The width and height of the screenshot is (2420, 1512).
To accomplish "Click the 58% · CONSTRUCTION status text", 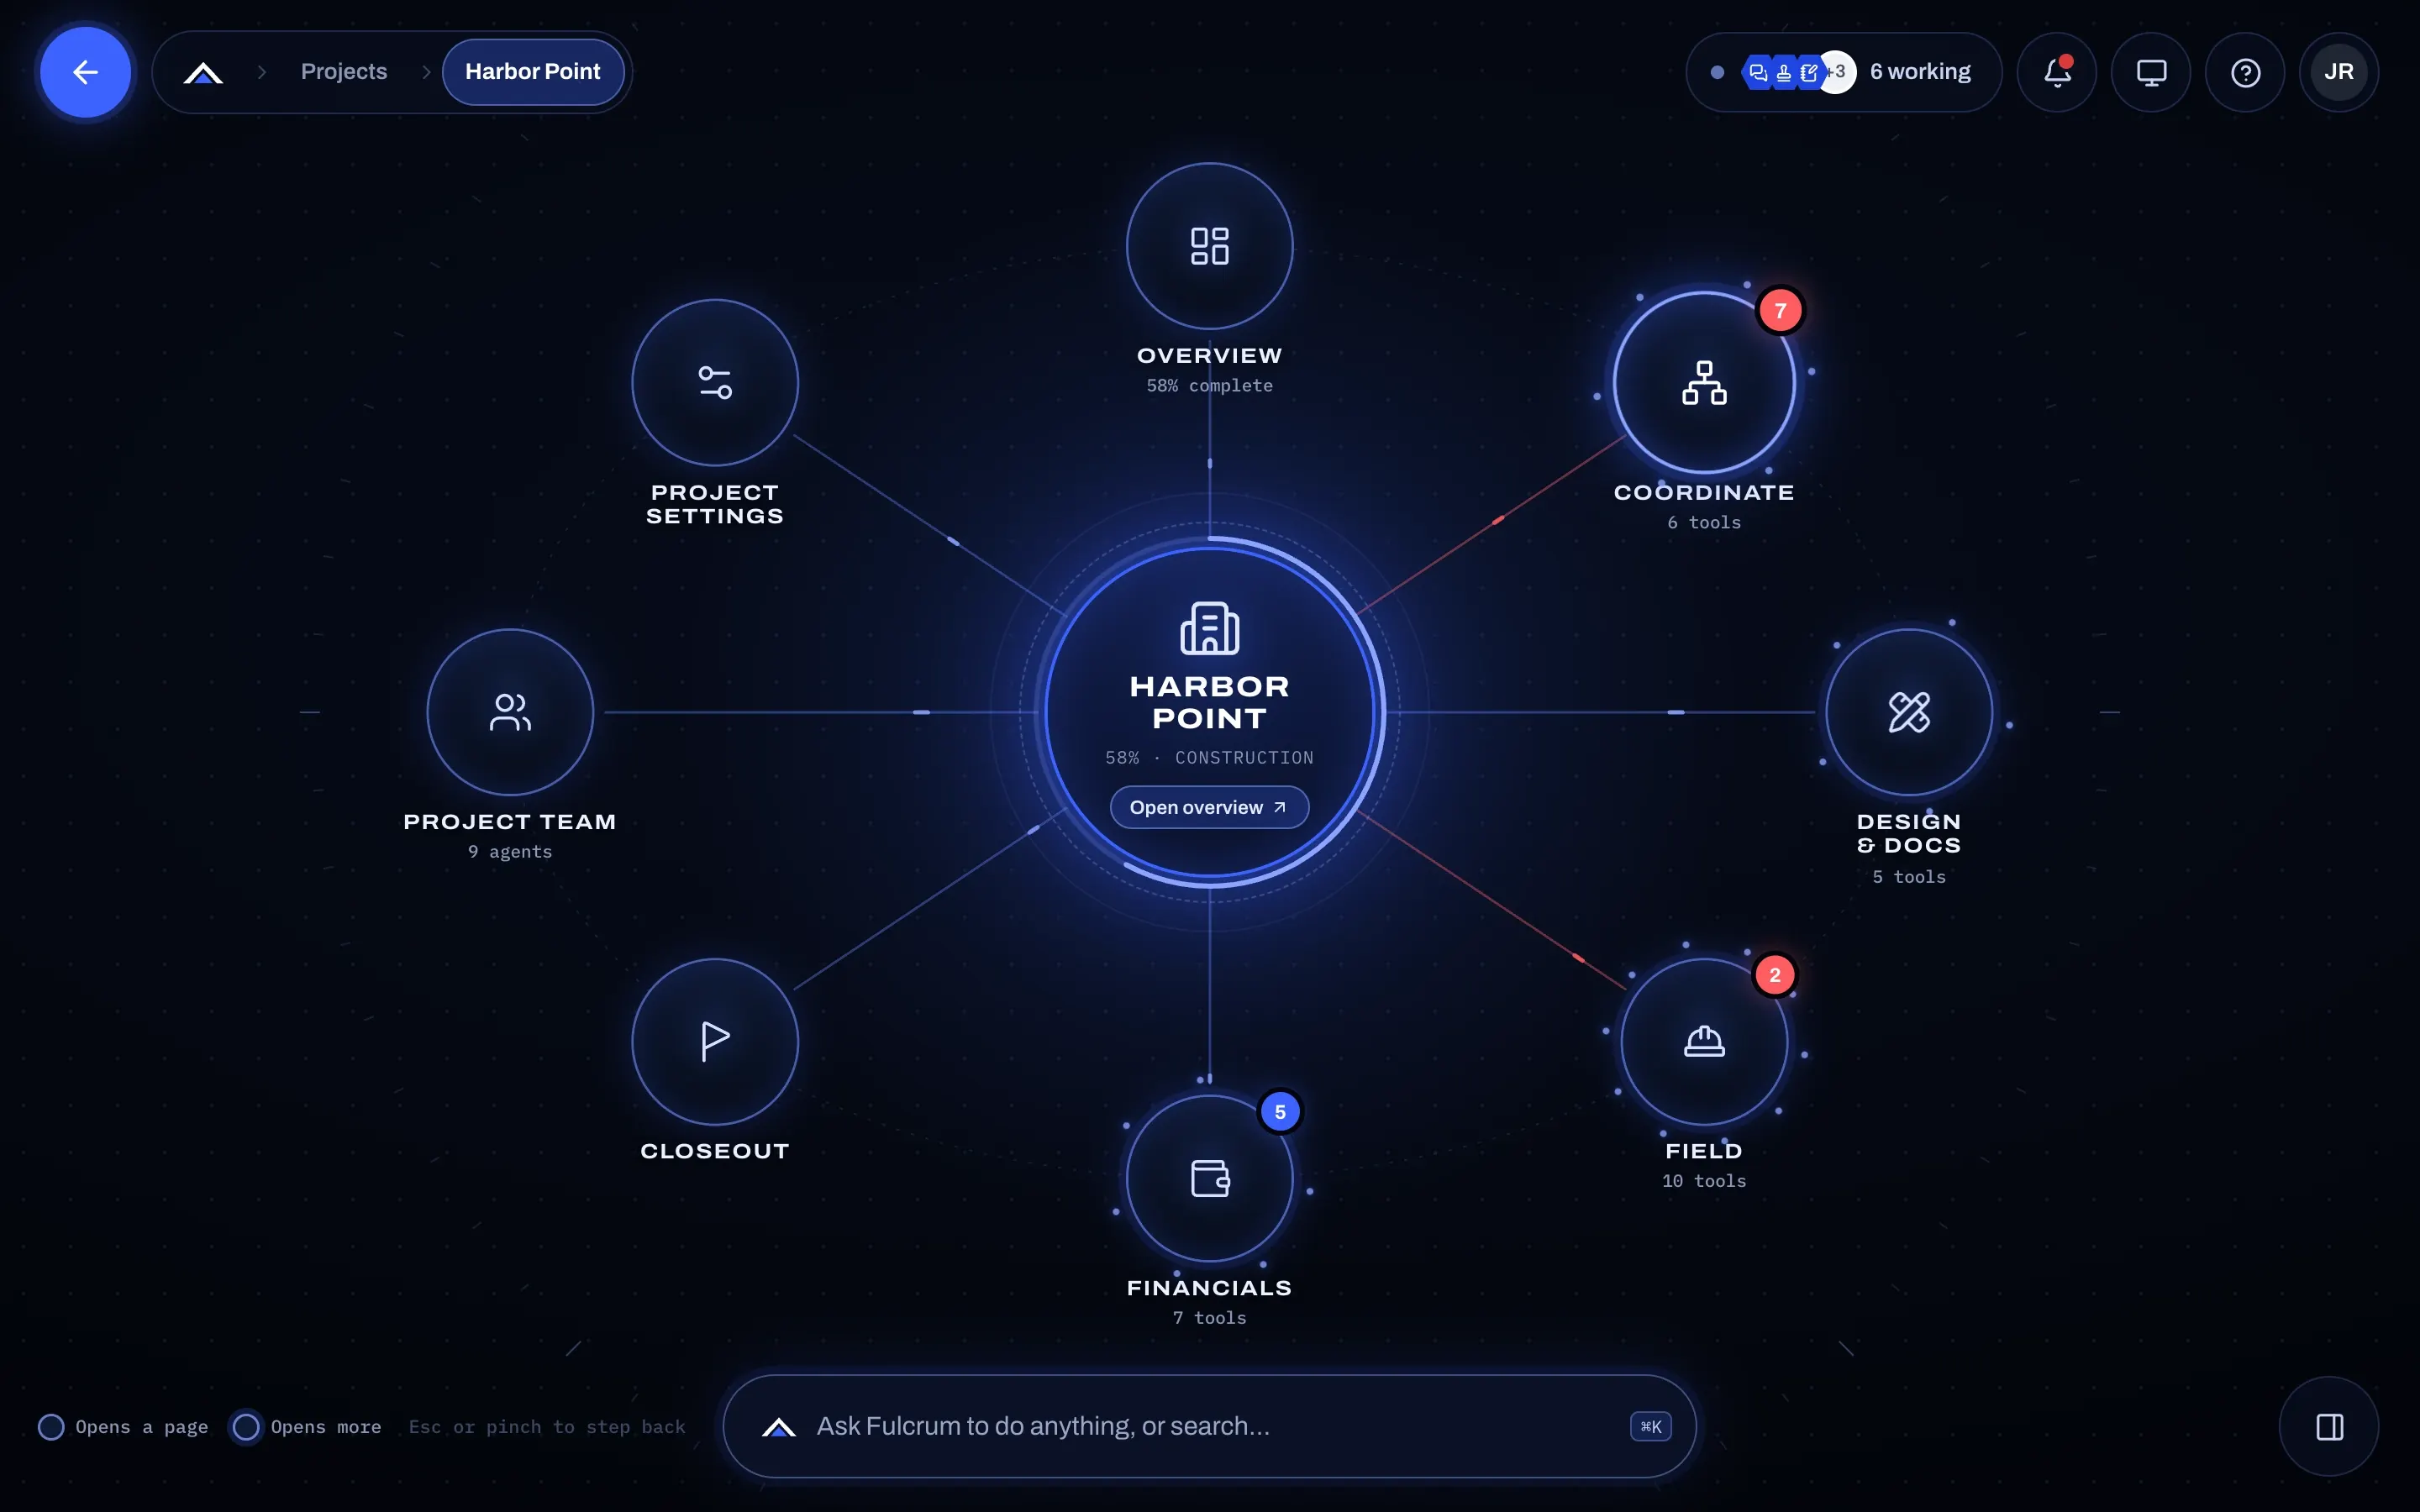I will tap(1209, 758).
